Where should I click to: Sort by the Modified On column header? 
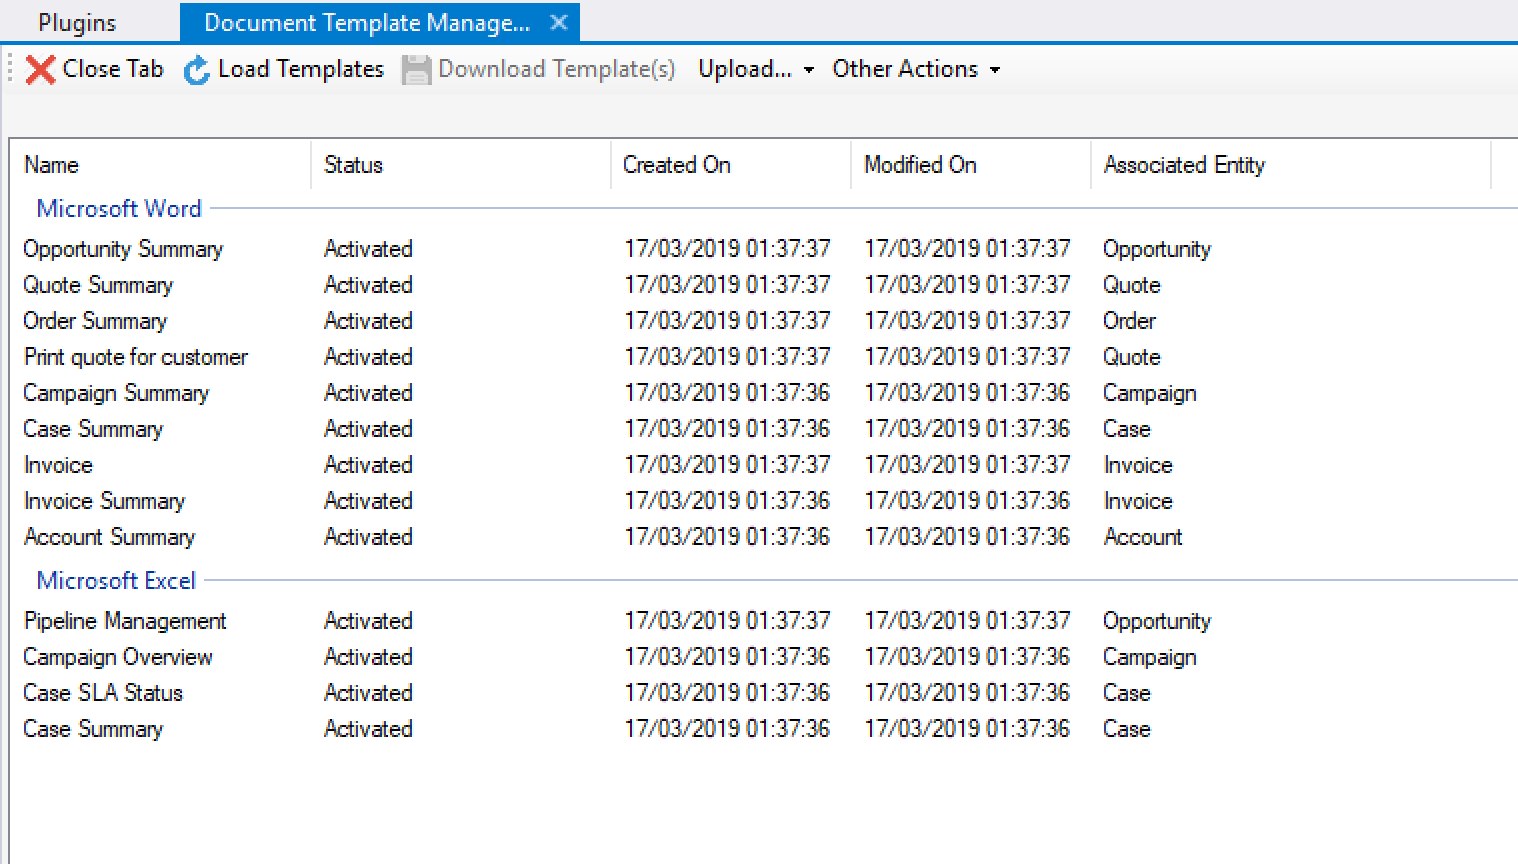918,164
